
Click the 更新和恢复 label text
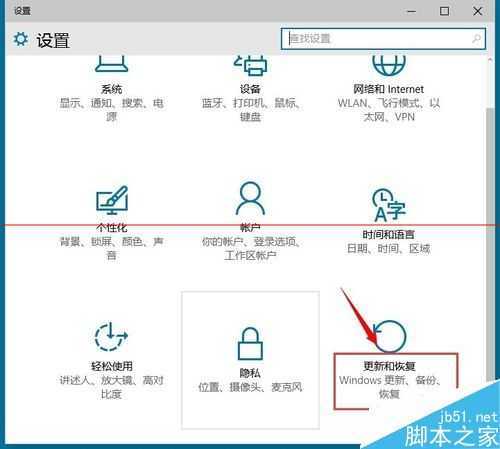pyautogui.click(x=389, y=366)
